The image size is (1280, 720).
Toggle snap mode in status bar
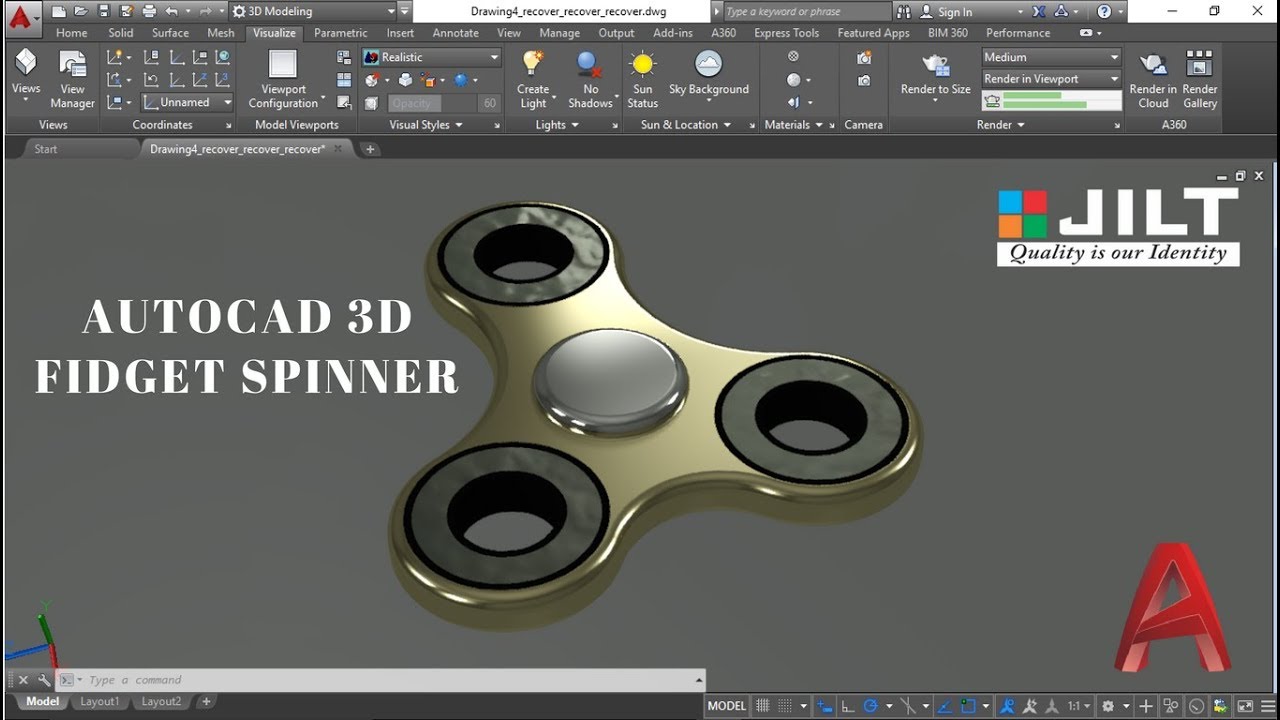(783, 706)
